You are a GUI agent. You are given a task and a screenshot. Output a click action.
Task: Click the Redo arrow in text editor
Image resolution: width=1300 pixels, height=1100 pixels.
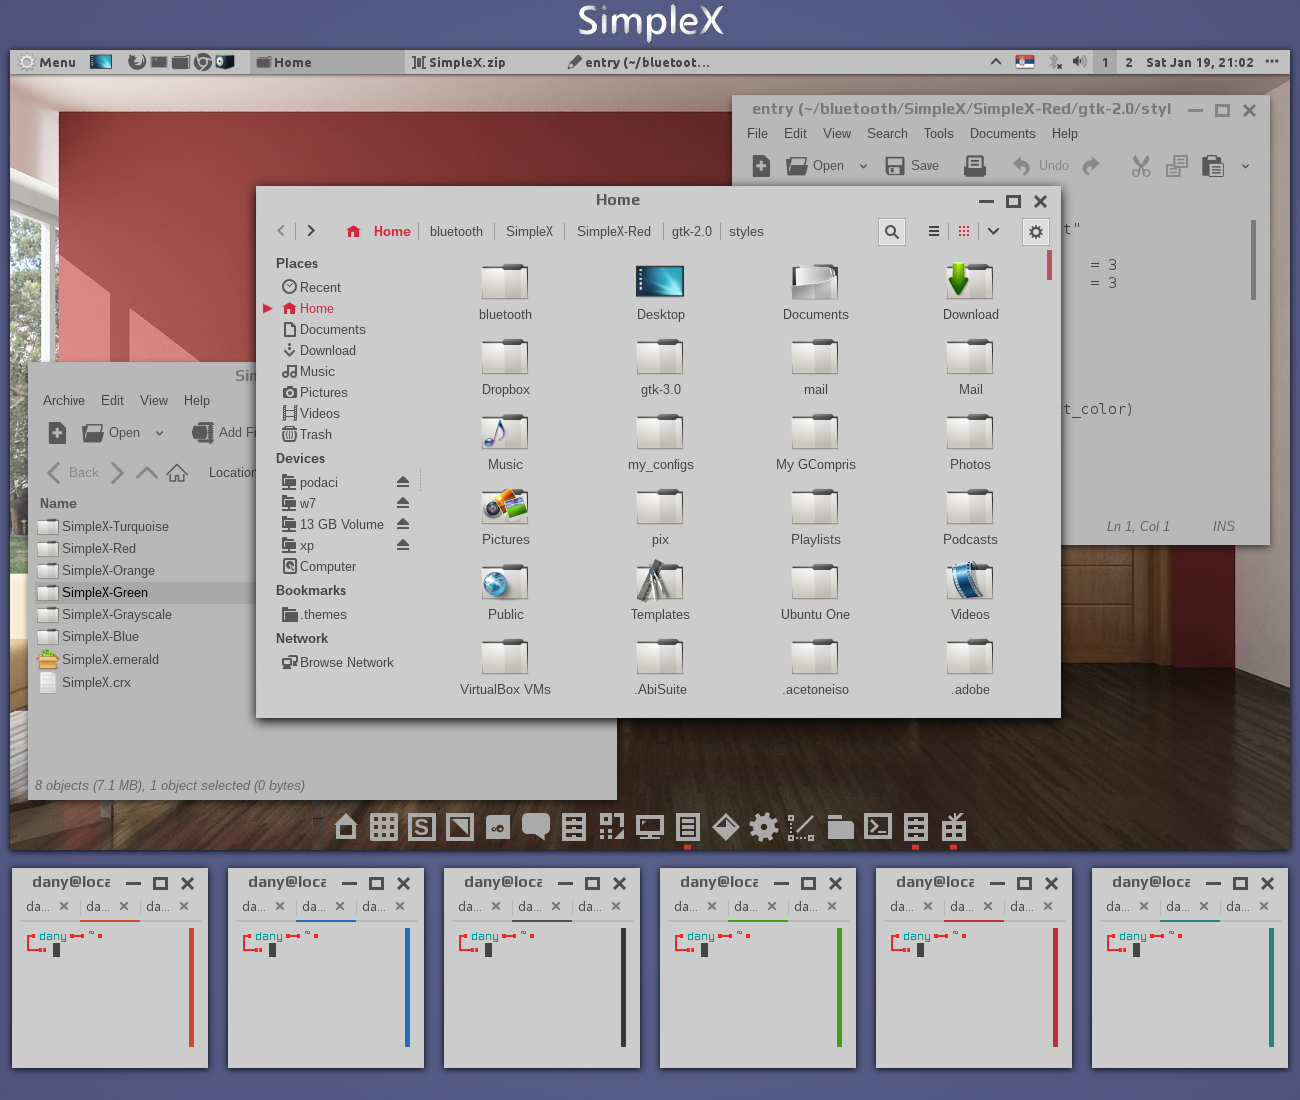(x=1091, y=166)
